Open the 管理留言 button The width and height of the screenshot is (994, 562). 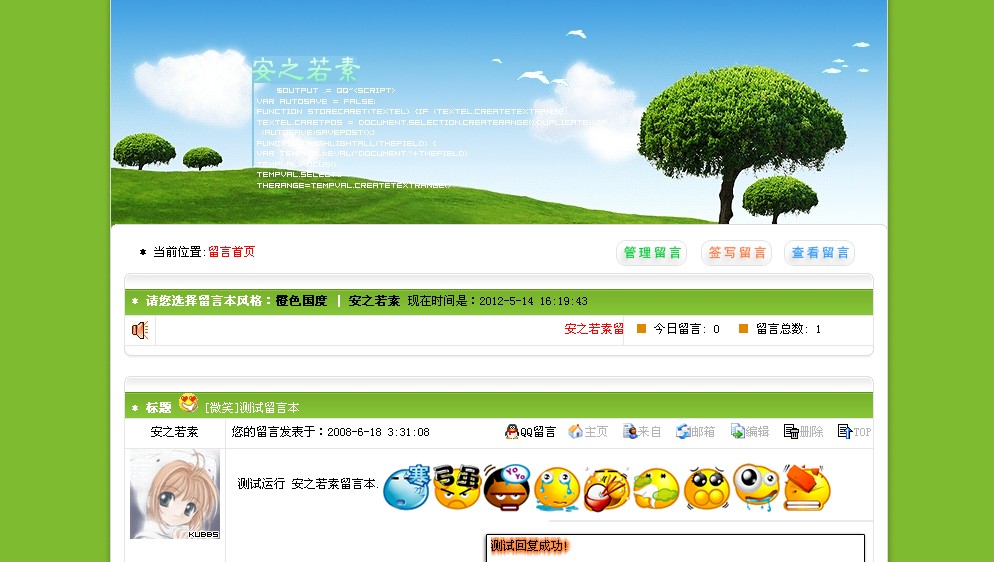(652, 253)
